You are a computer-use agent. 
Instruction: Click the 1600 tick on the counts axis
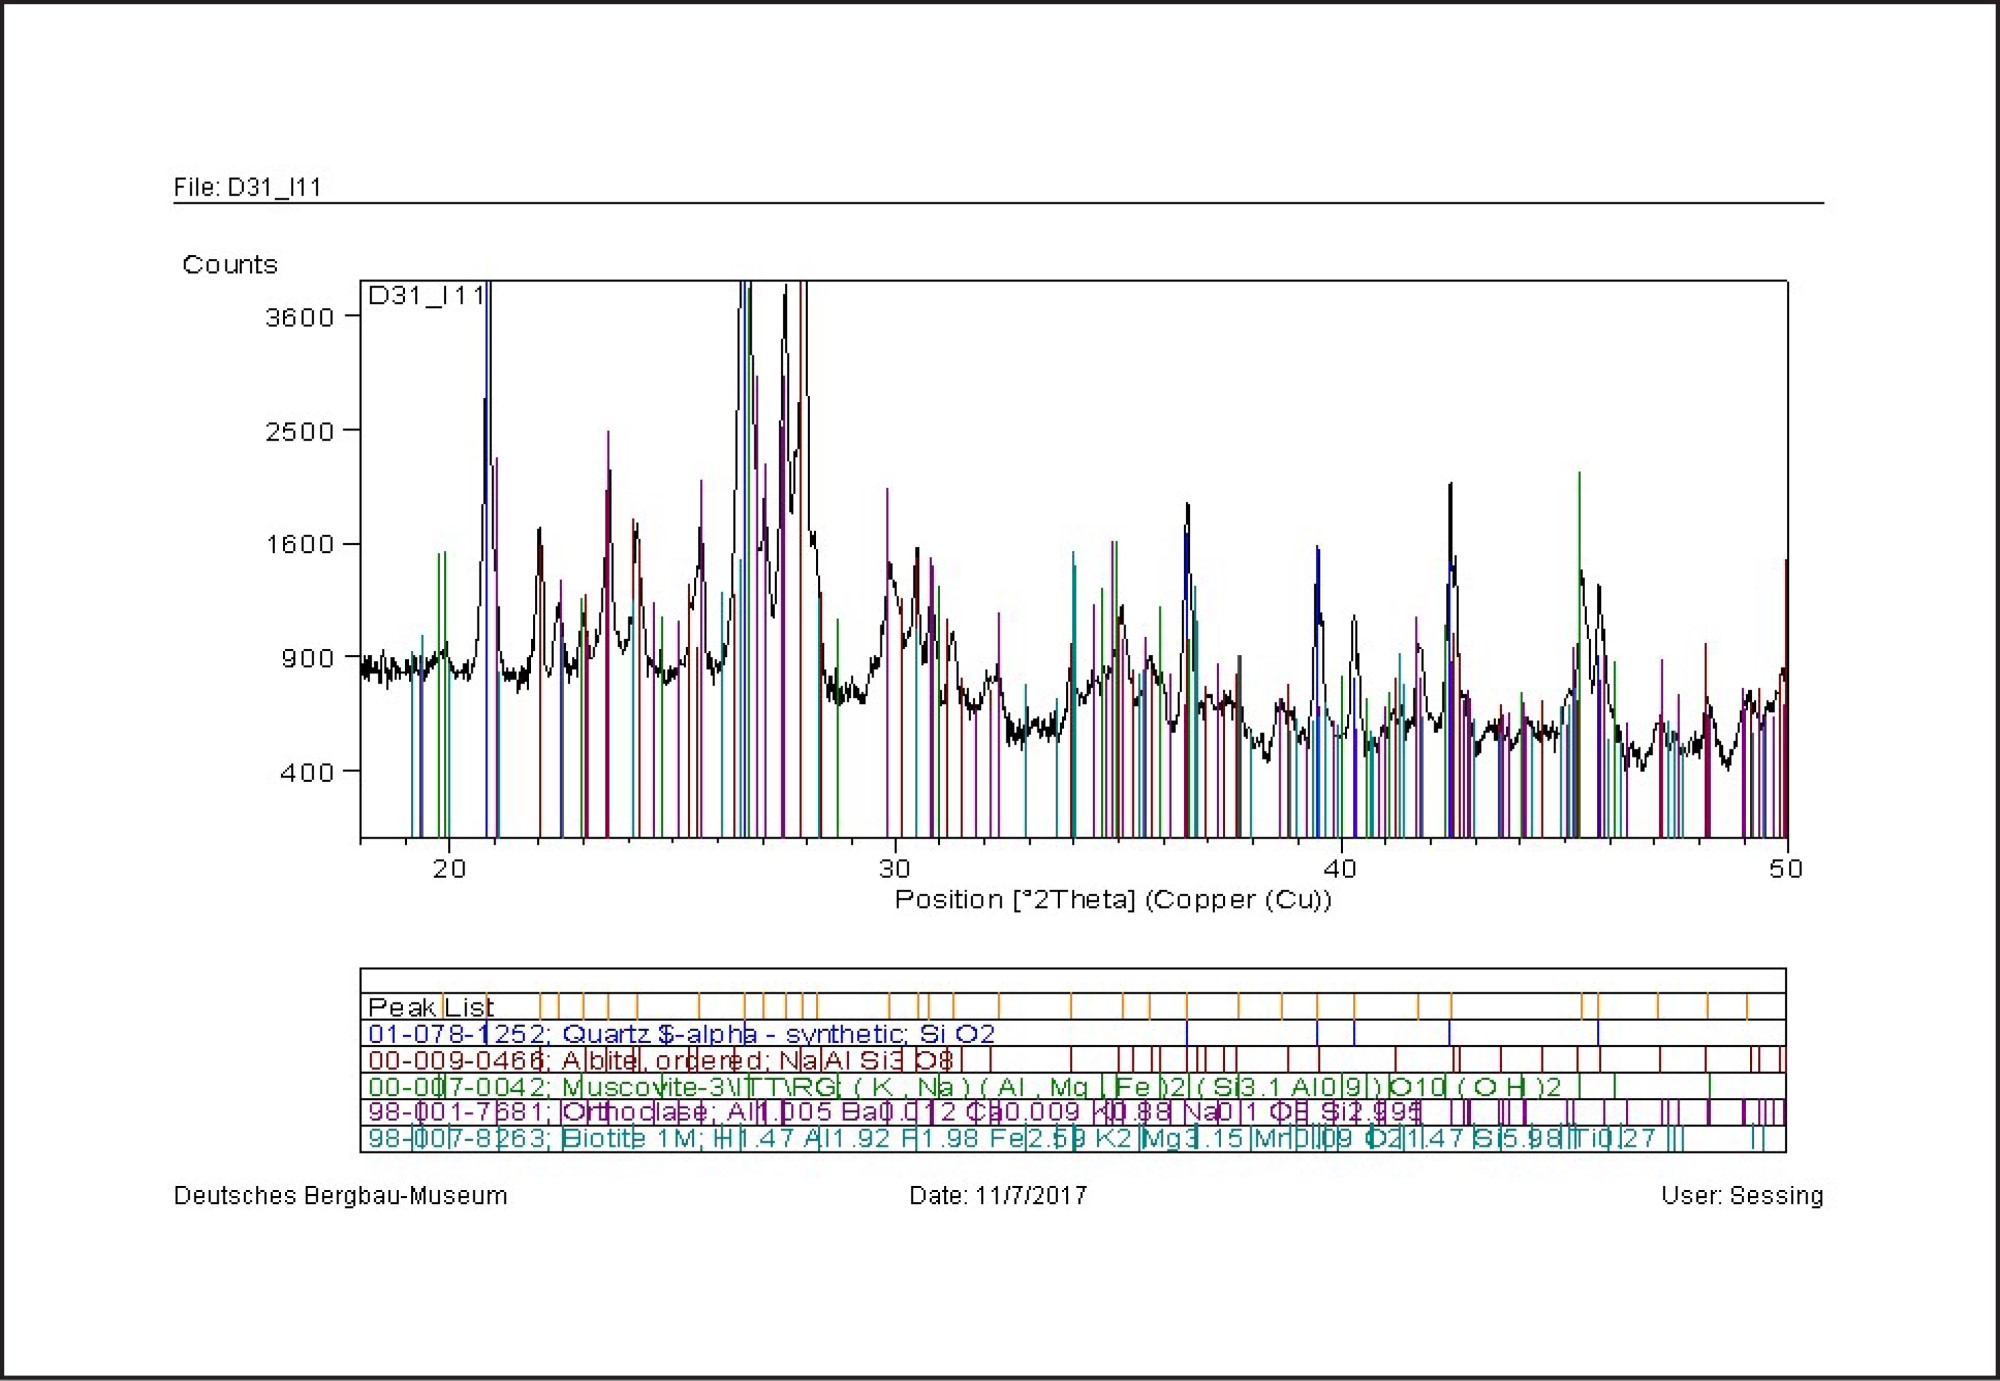pyautogui.click(x=299, y=545)
